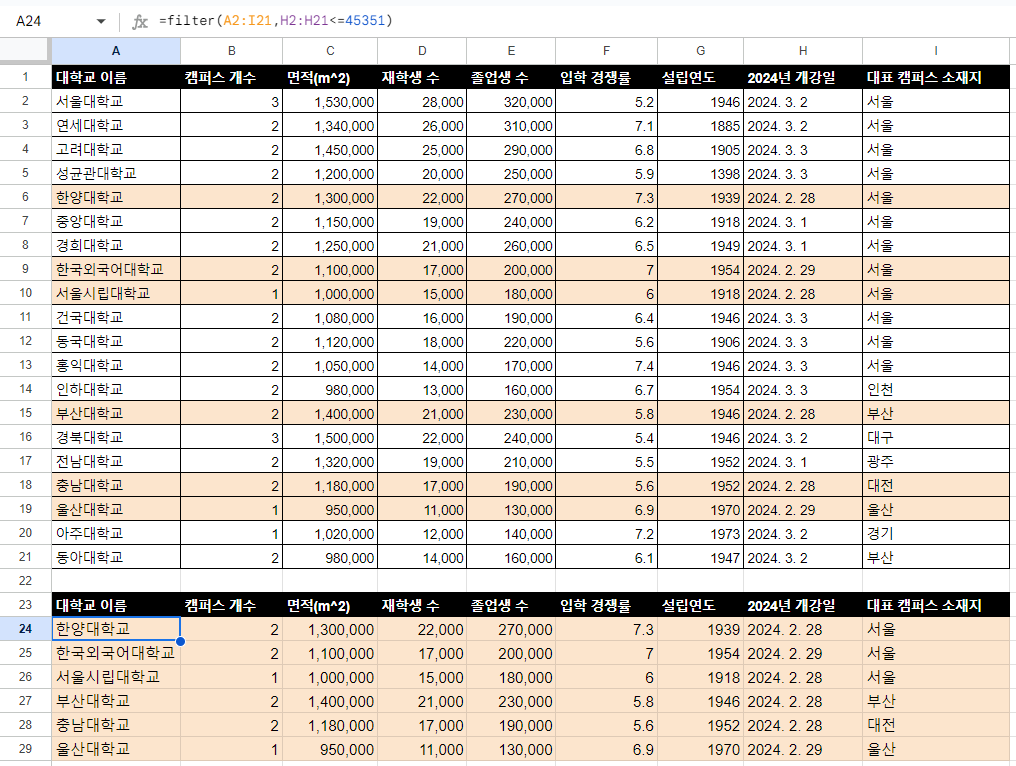Select row 24 header
Image resolution: width=1016 pixels, height=766 pixels.
(25, 629)
